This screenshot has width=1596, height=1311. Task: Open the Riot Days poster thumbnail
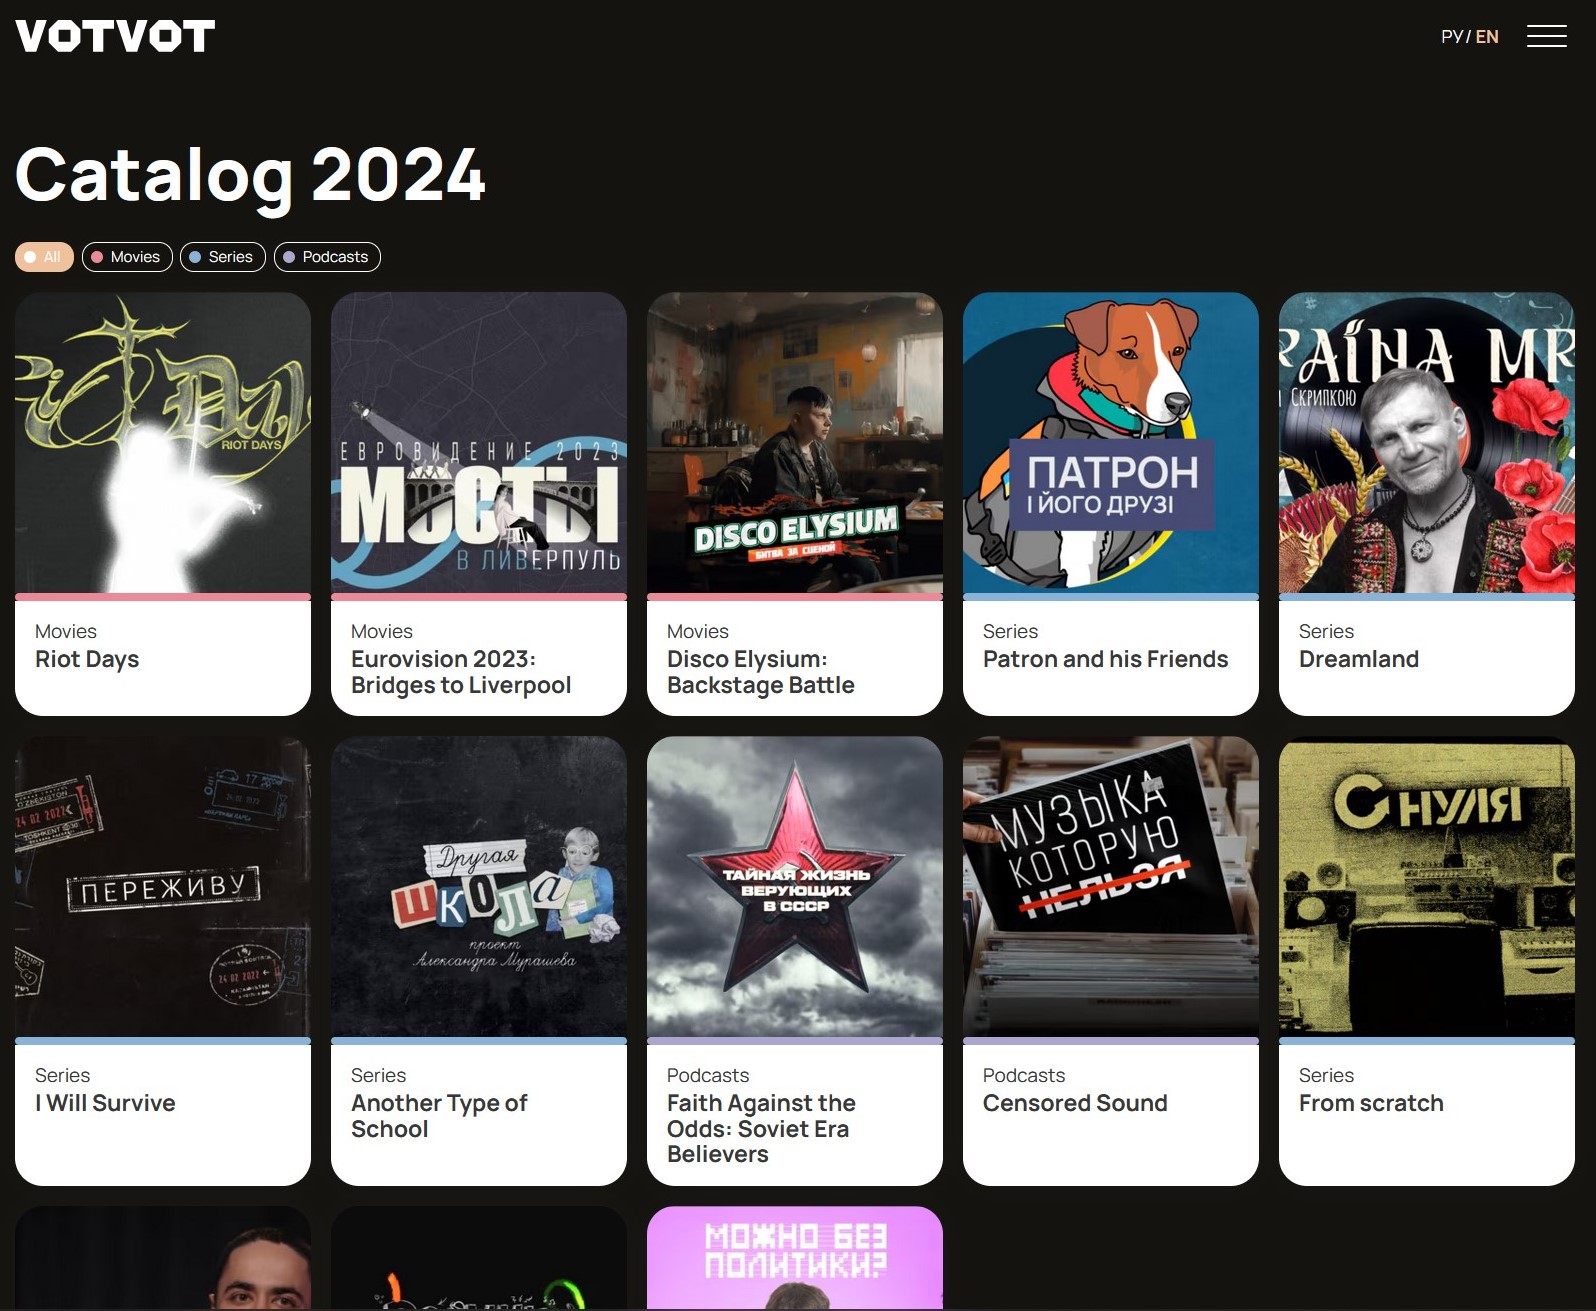click(163, 443)
